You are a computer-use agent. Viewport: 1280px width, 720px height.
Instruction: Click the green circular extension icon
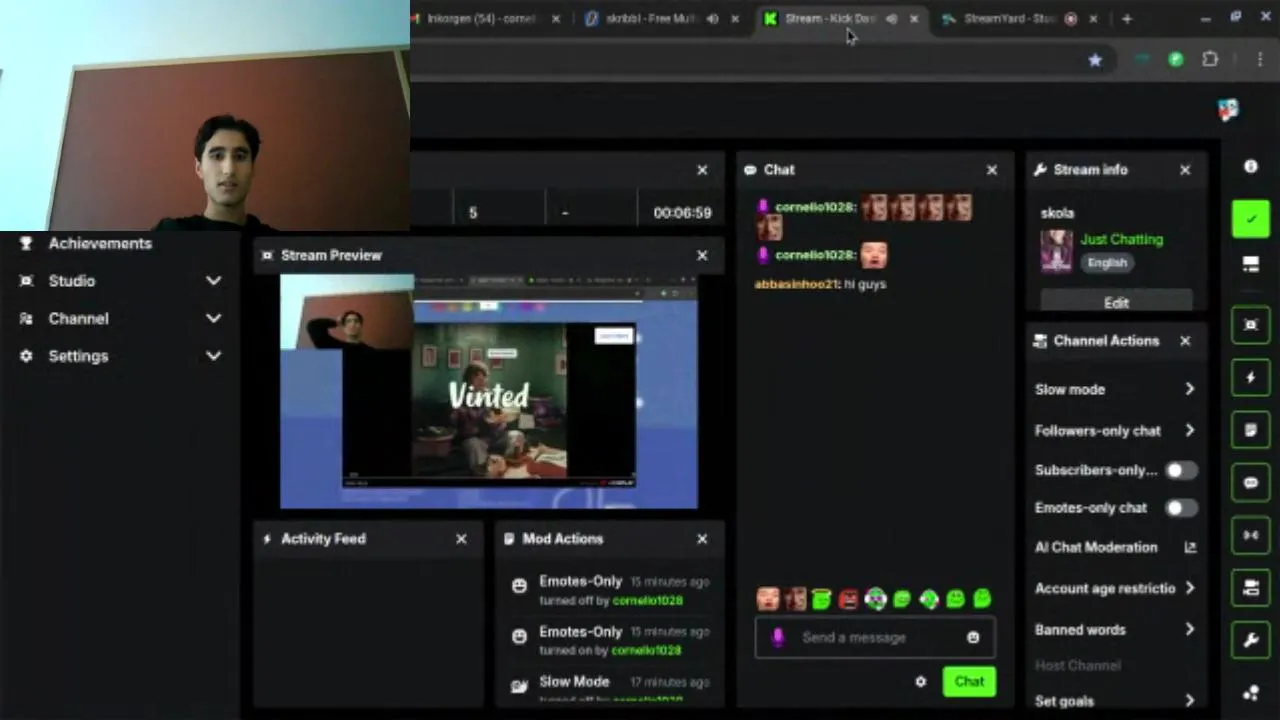pyautogui.click(x=1176, y=60)
